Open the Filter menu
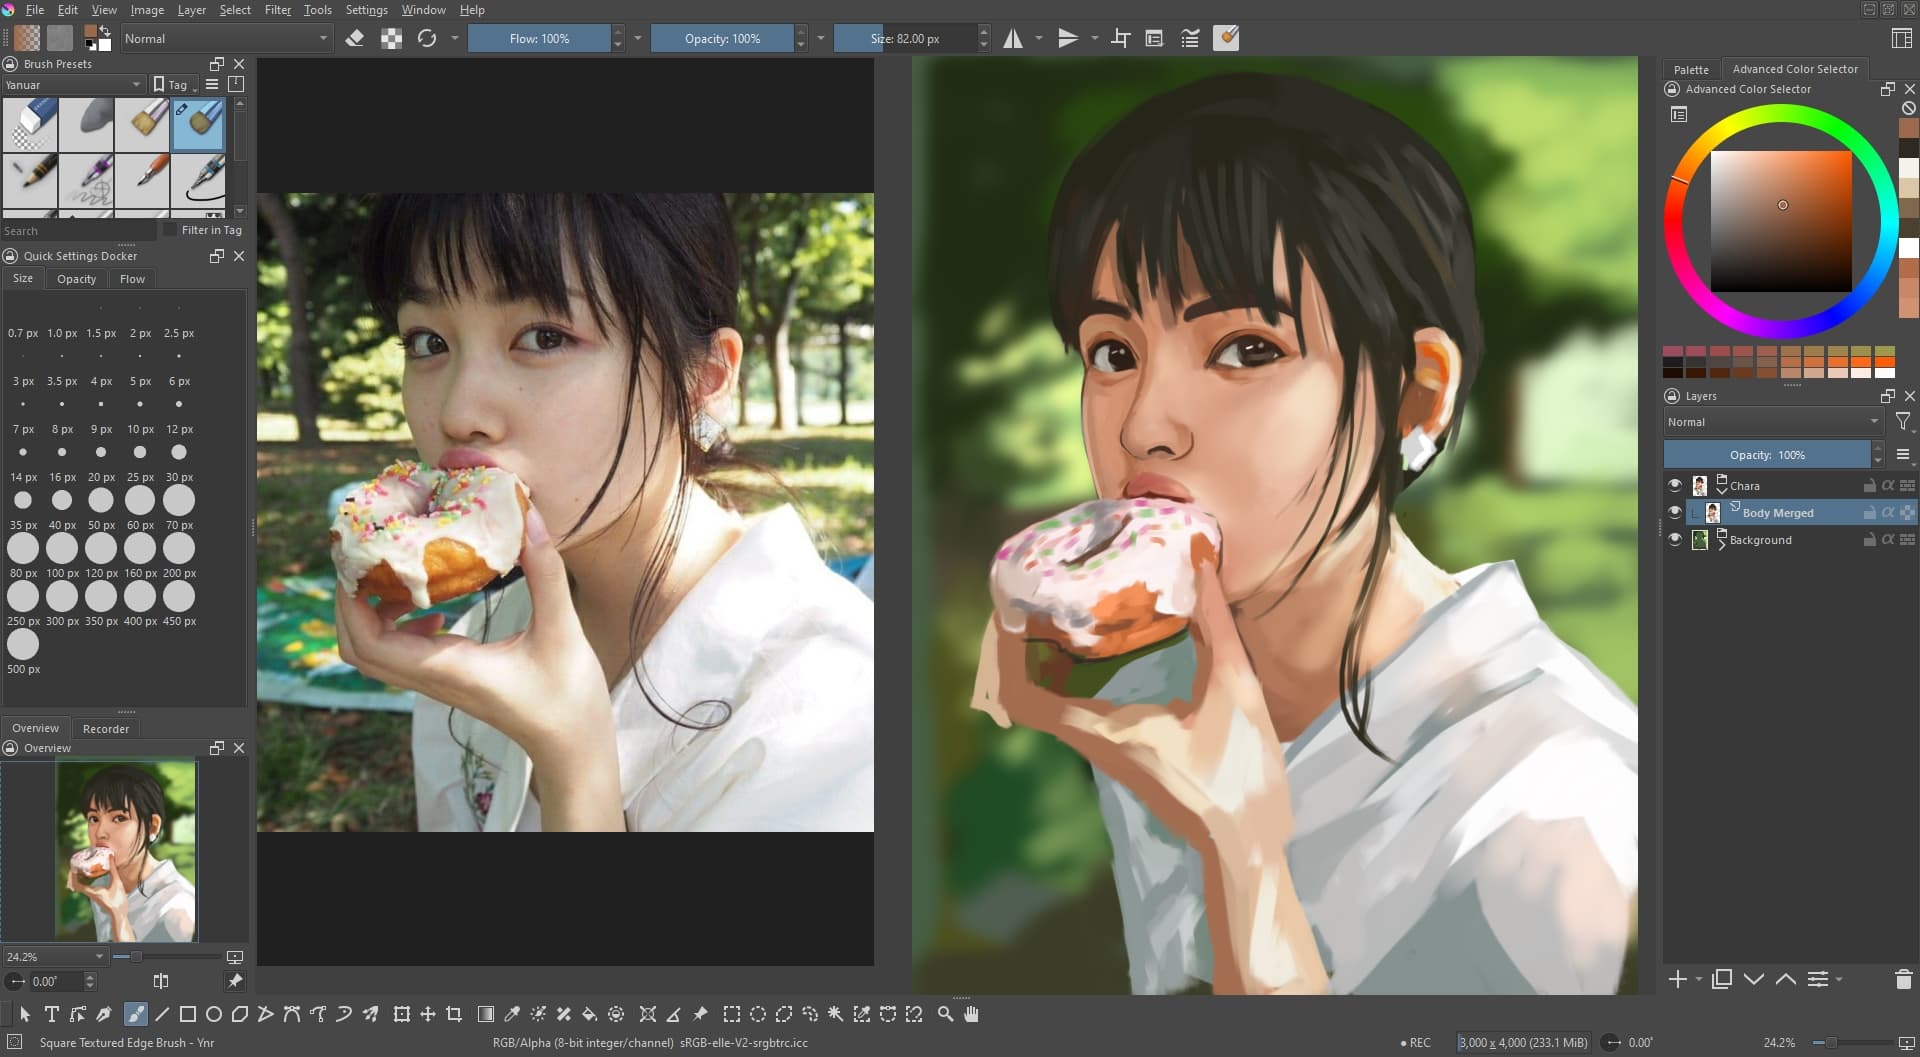The width and height of the screenshot is (1920, 1057). click(277, 10)
